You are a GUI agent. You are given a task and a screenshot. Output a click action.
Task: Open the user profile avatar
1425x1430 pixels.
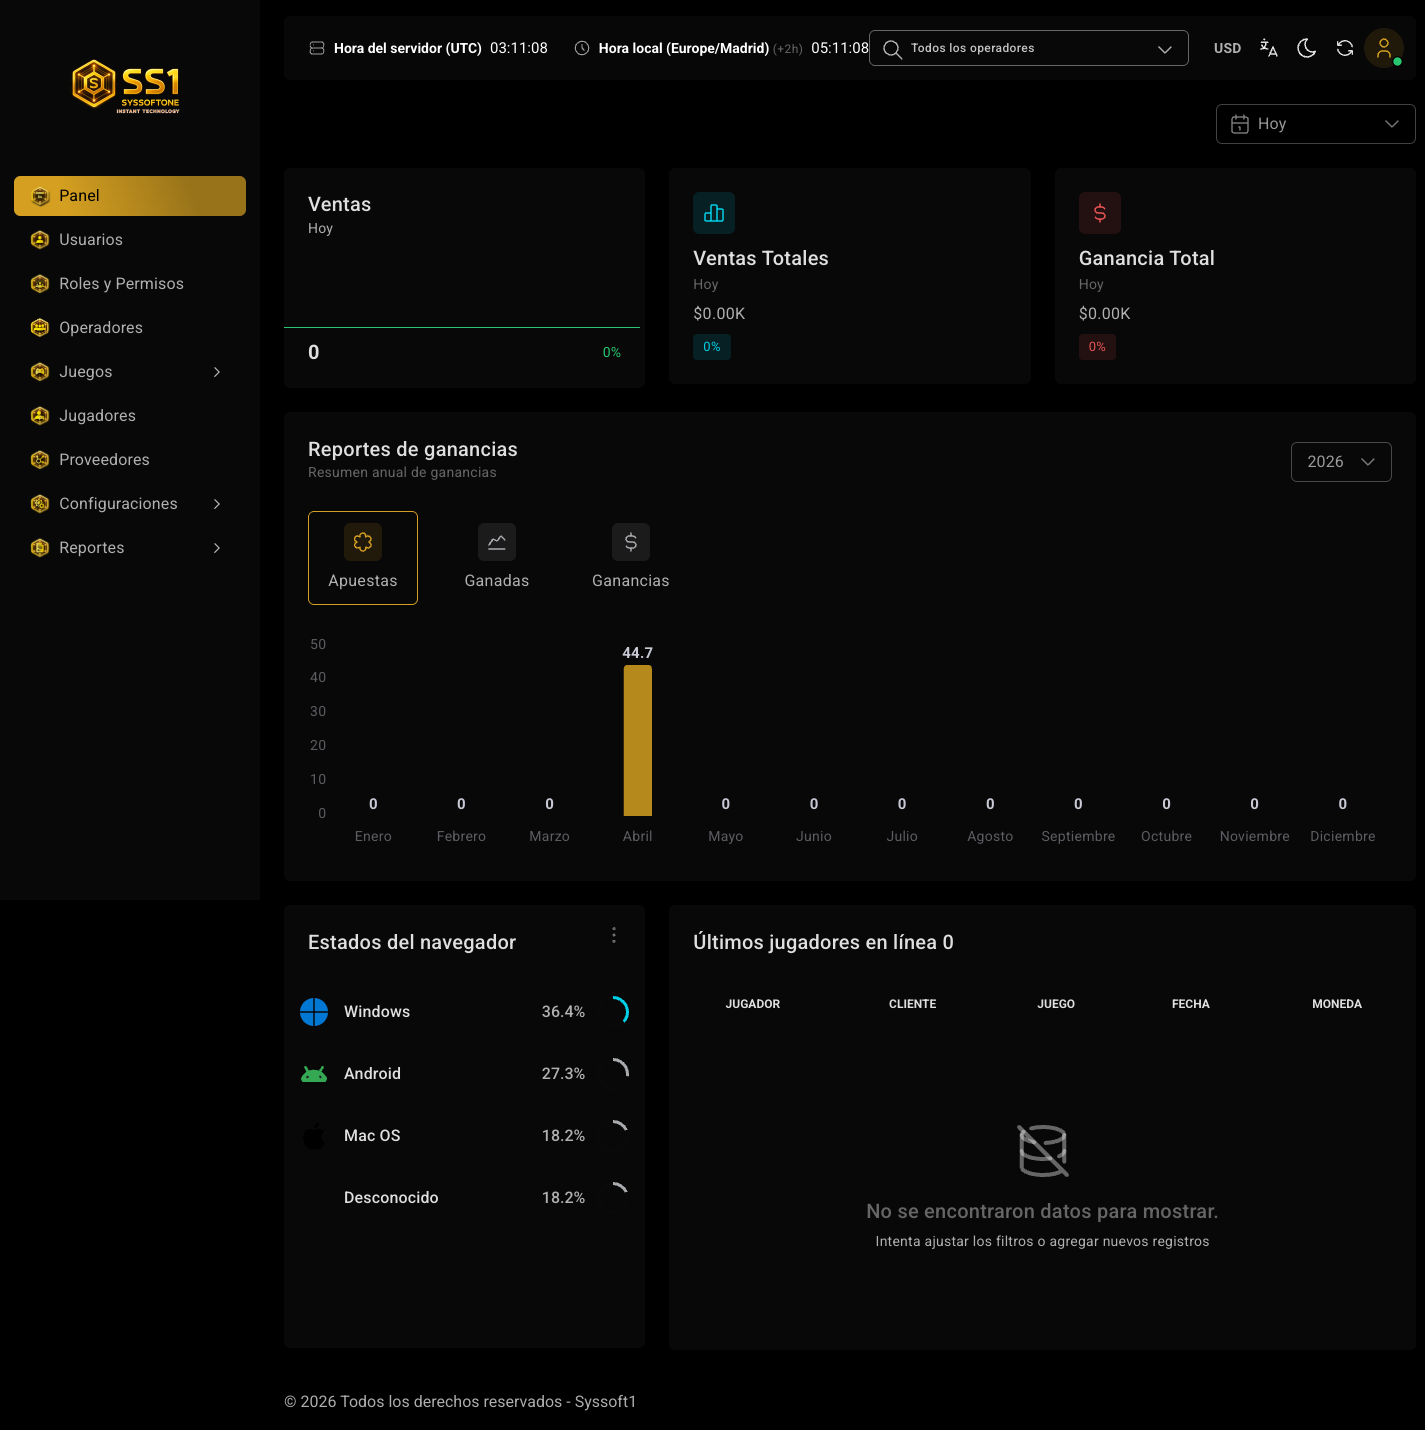pyautogui.click(x=1384, y=48)
